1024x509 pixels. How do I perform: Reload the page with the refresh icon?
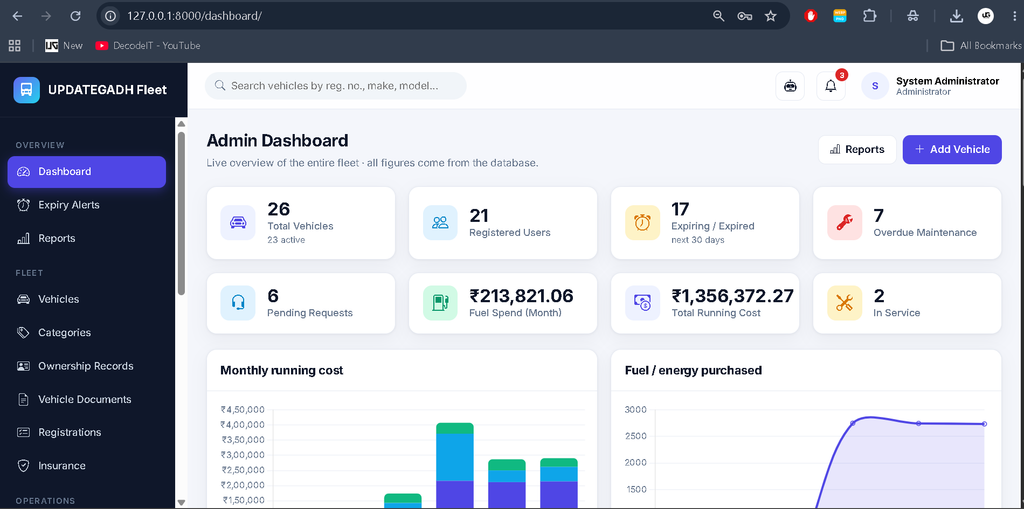coord(75,16)
